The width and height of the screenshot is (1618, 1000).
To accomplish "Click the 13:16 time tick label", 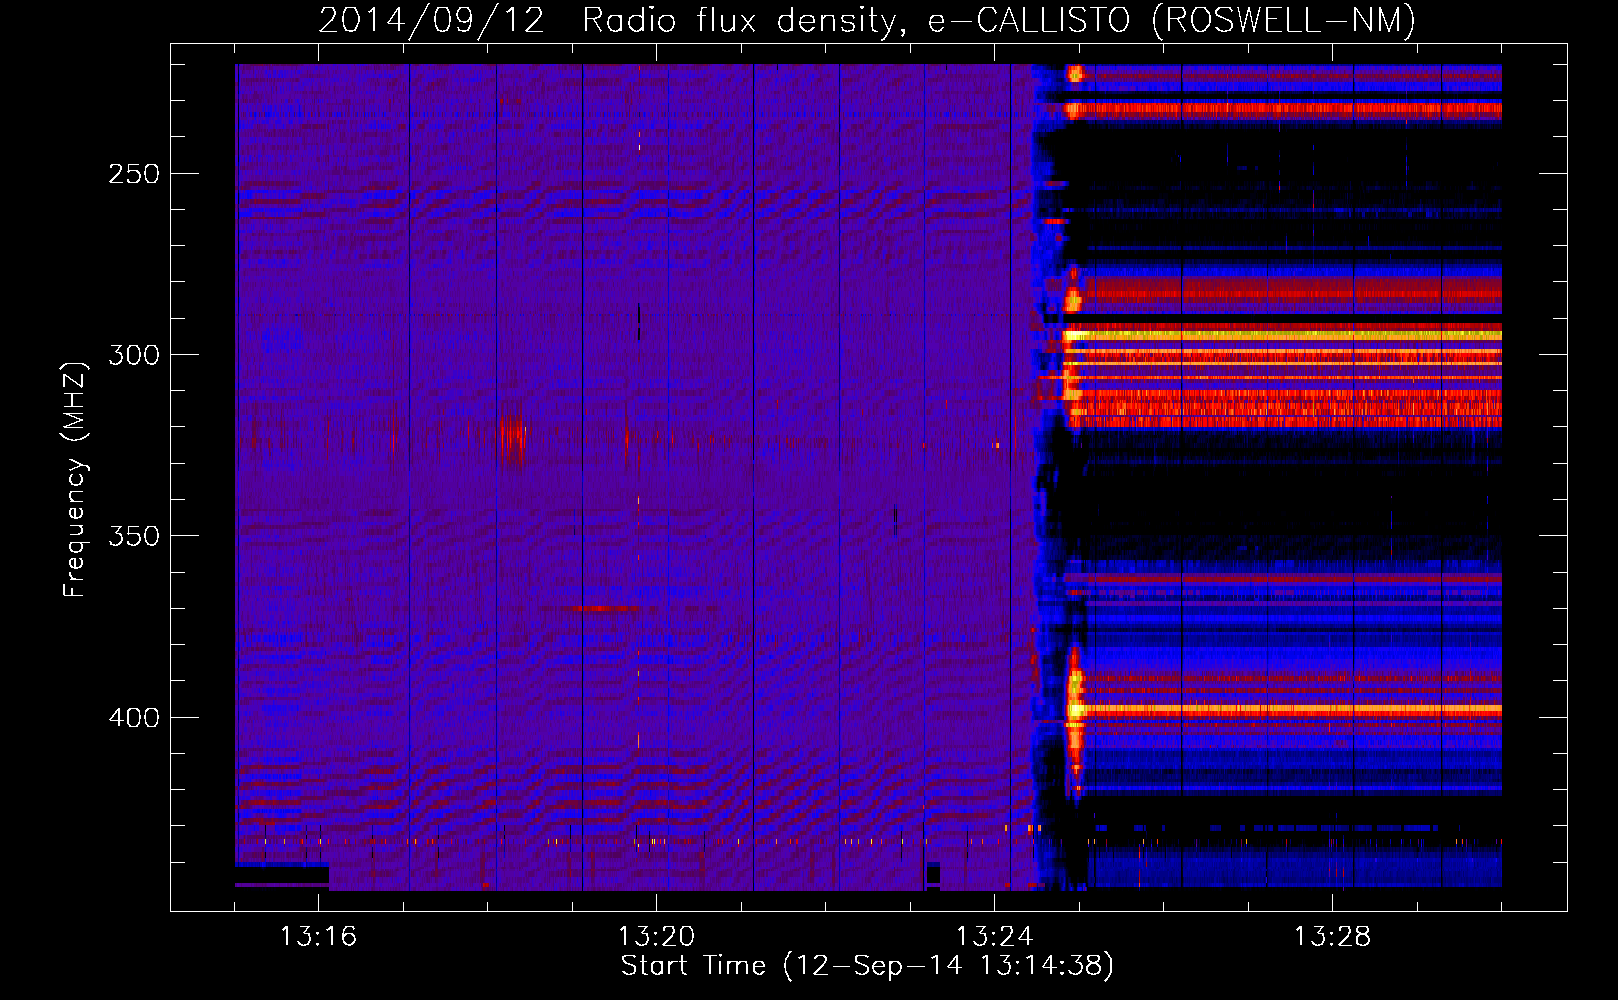I will (x=318, y=936).
